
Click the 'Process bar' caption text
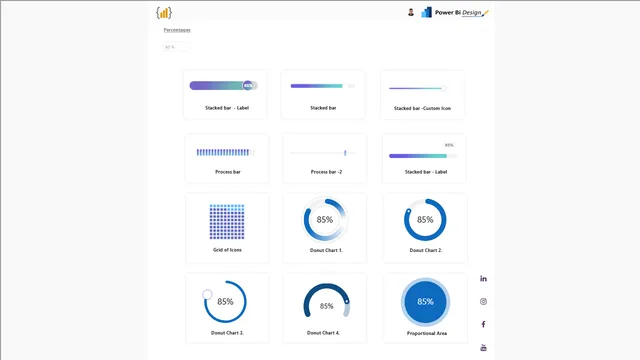click(x=228, y=172)
